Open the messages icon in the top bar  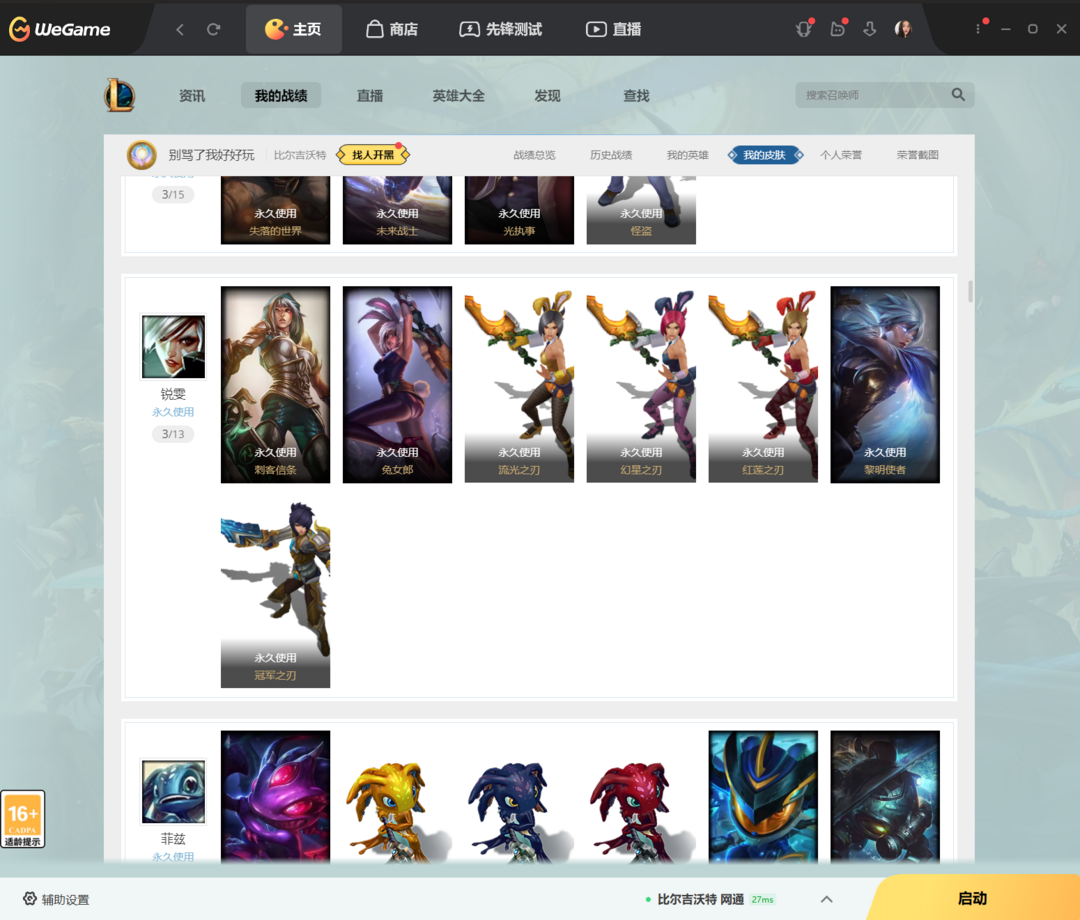click(x=838, y=29)
